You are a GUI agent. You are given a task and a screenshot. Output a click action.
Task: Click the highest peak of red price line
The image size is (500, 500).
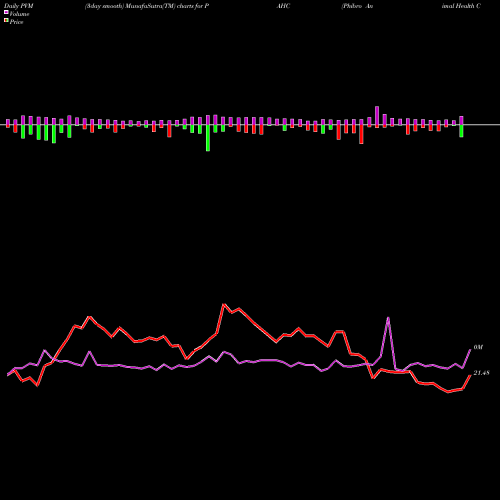[x=224, y=304]
